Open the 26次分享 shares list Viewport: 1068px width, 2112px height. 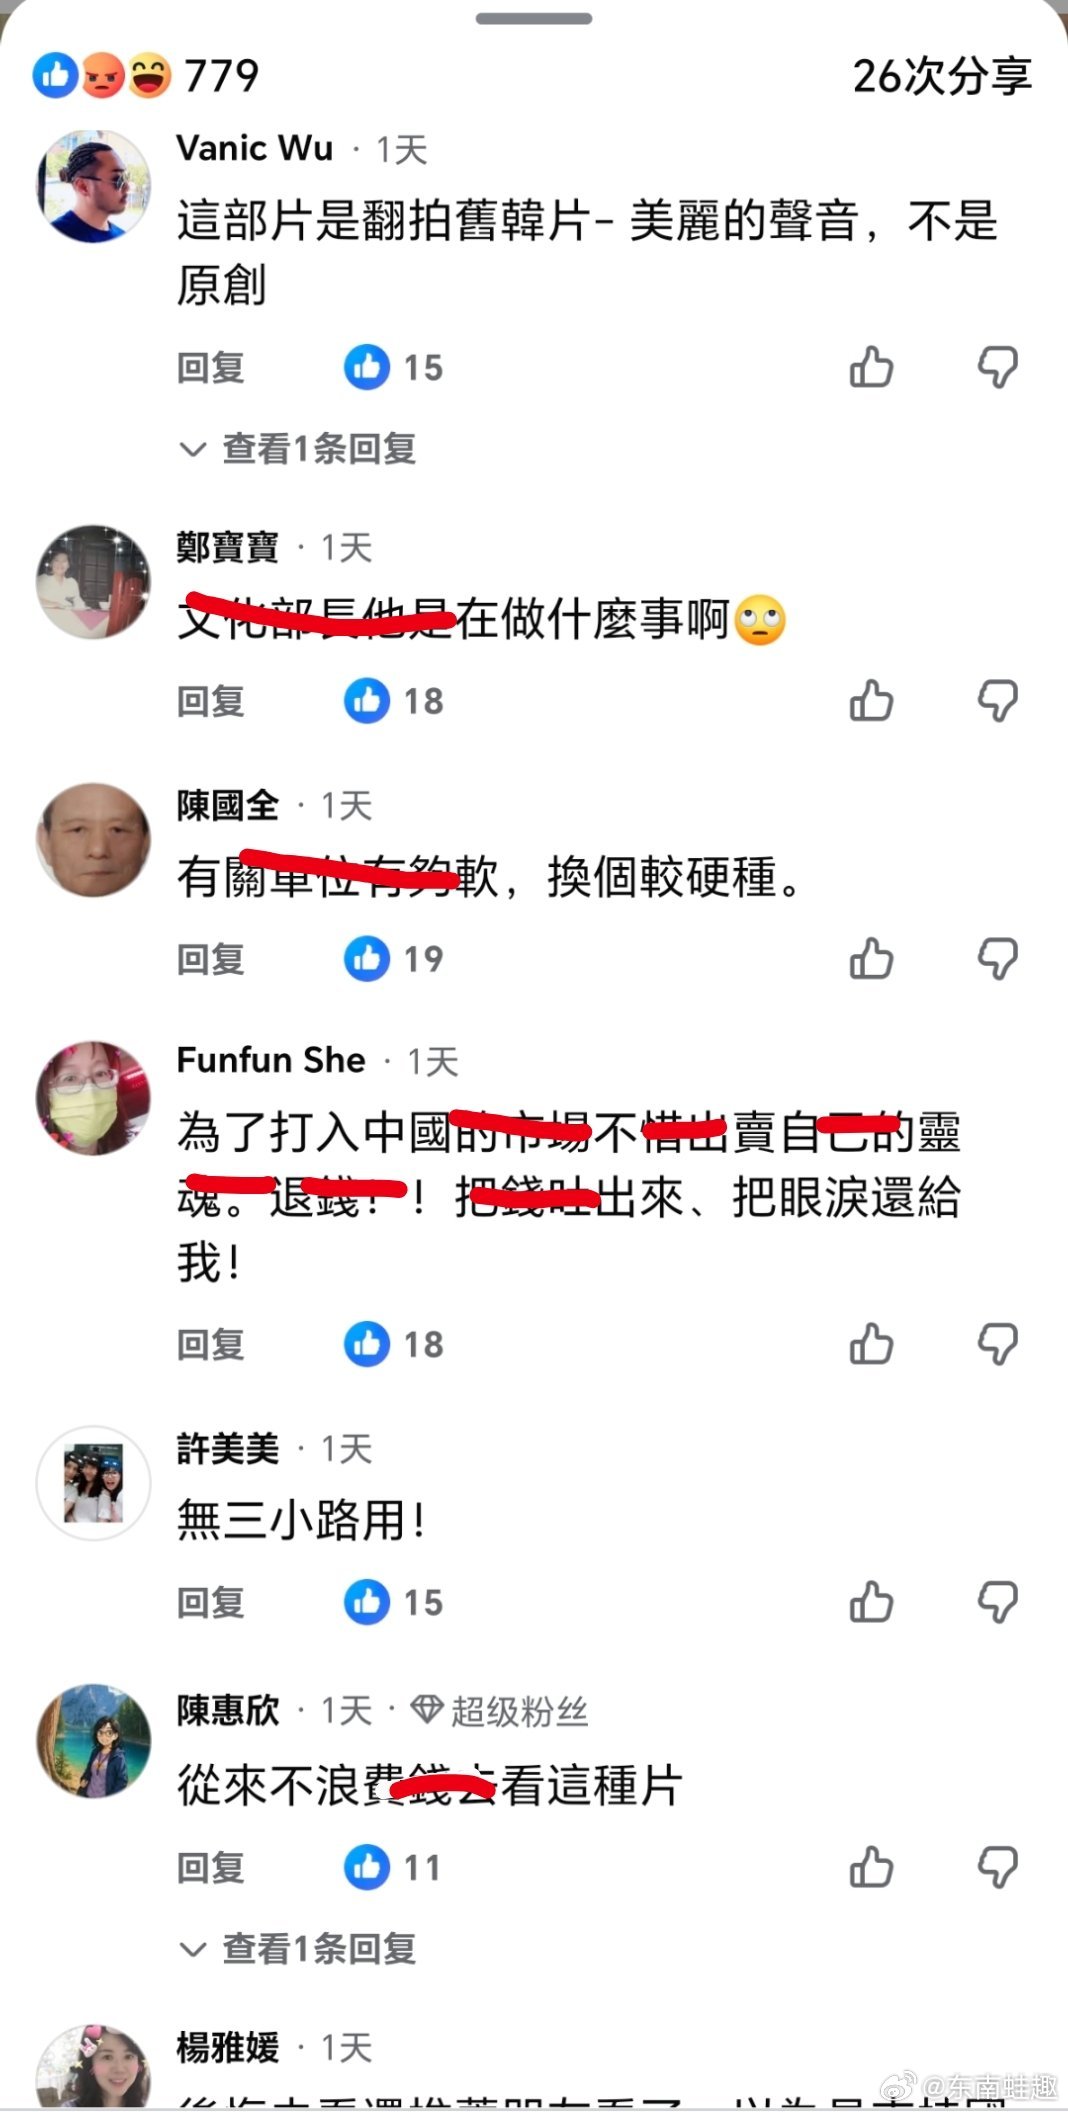(x=942, y=76)
